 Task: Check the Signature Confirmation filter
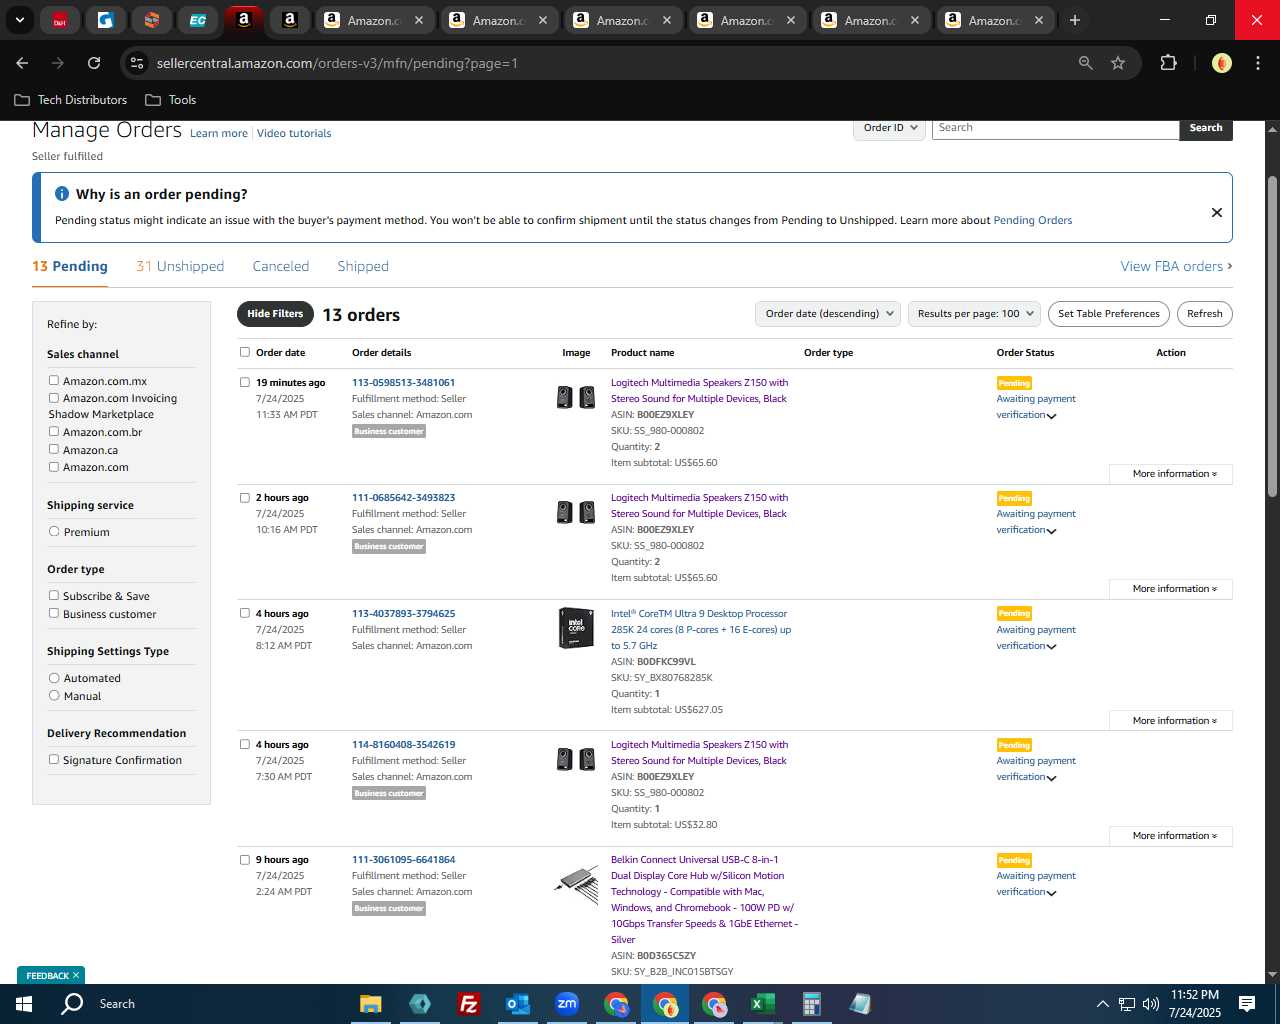click(x=54, y=759)
